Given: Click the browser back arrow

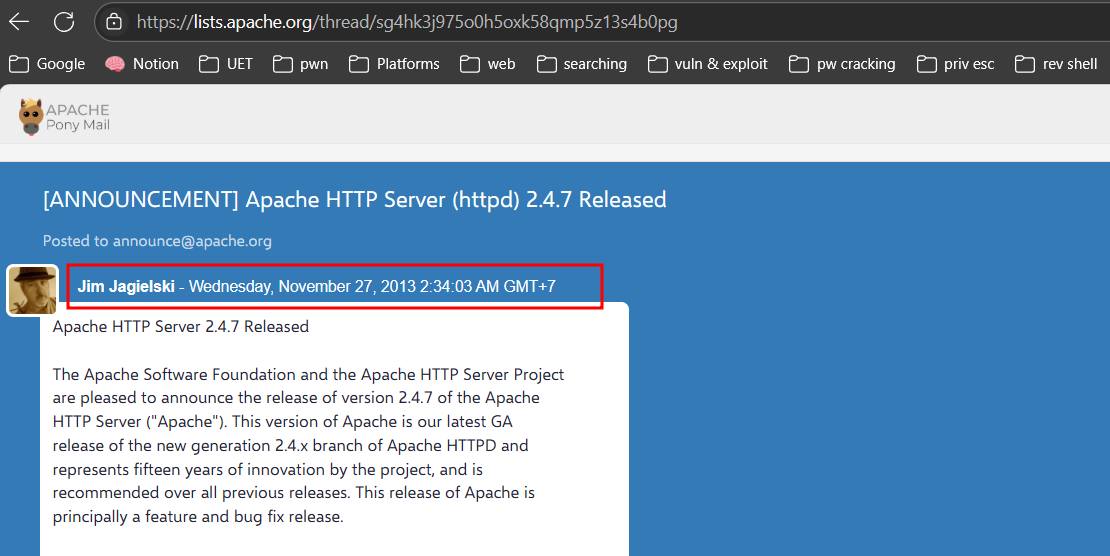Looking at the screenshot, I should [x=19, y=21].
